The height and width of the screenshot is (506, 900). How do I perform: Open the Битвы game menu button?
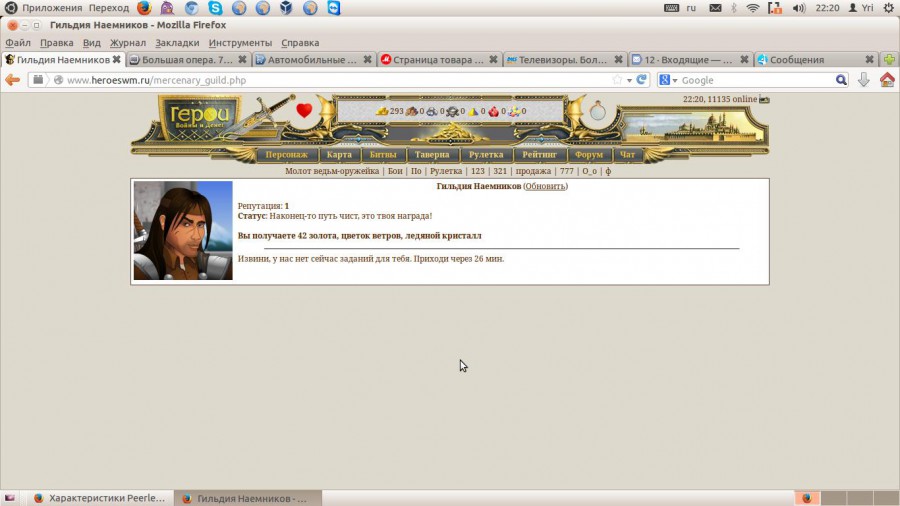click(x=383, y=154)
